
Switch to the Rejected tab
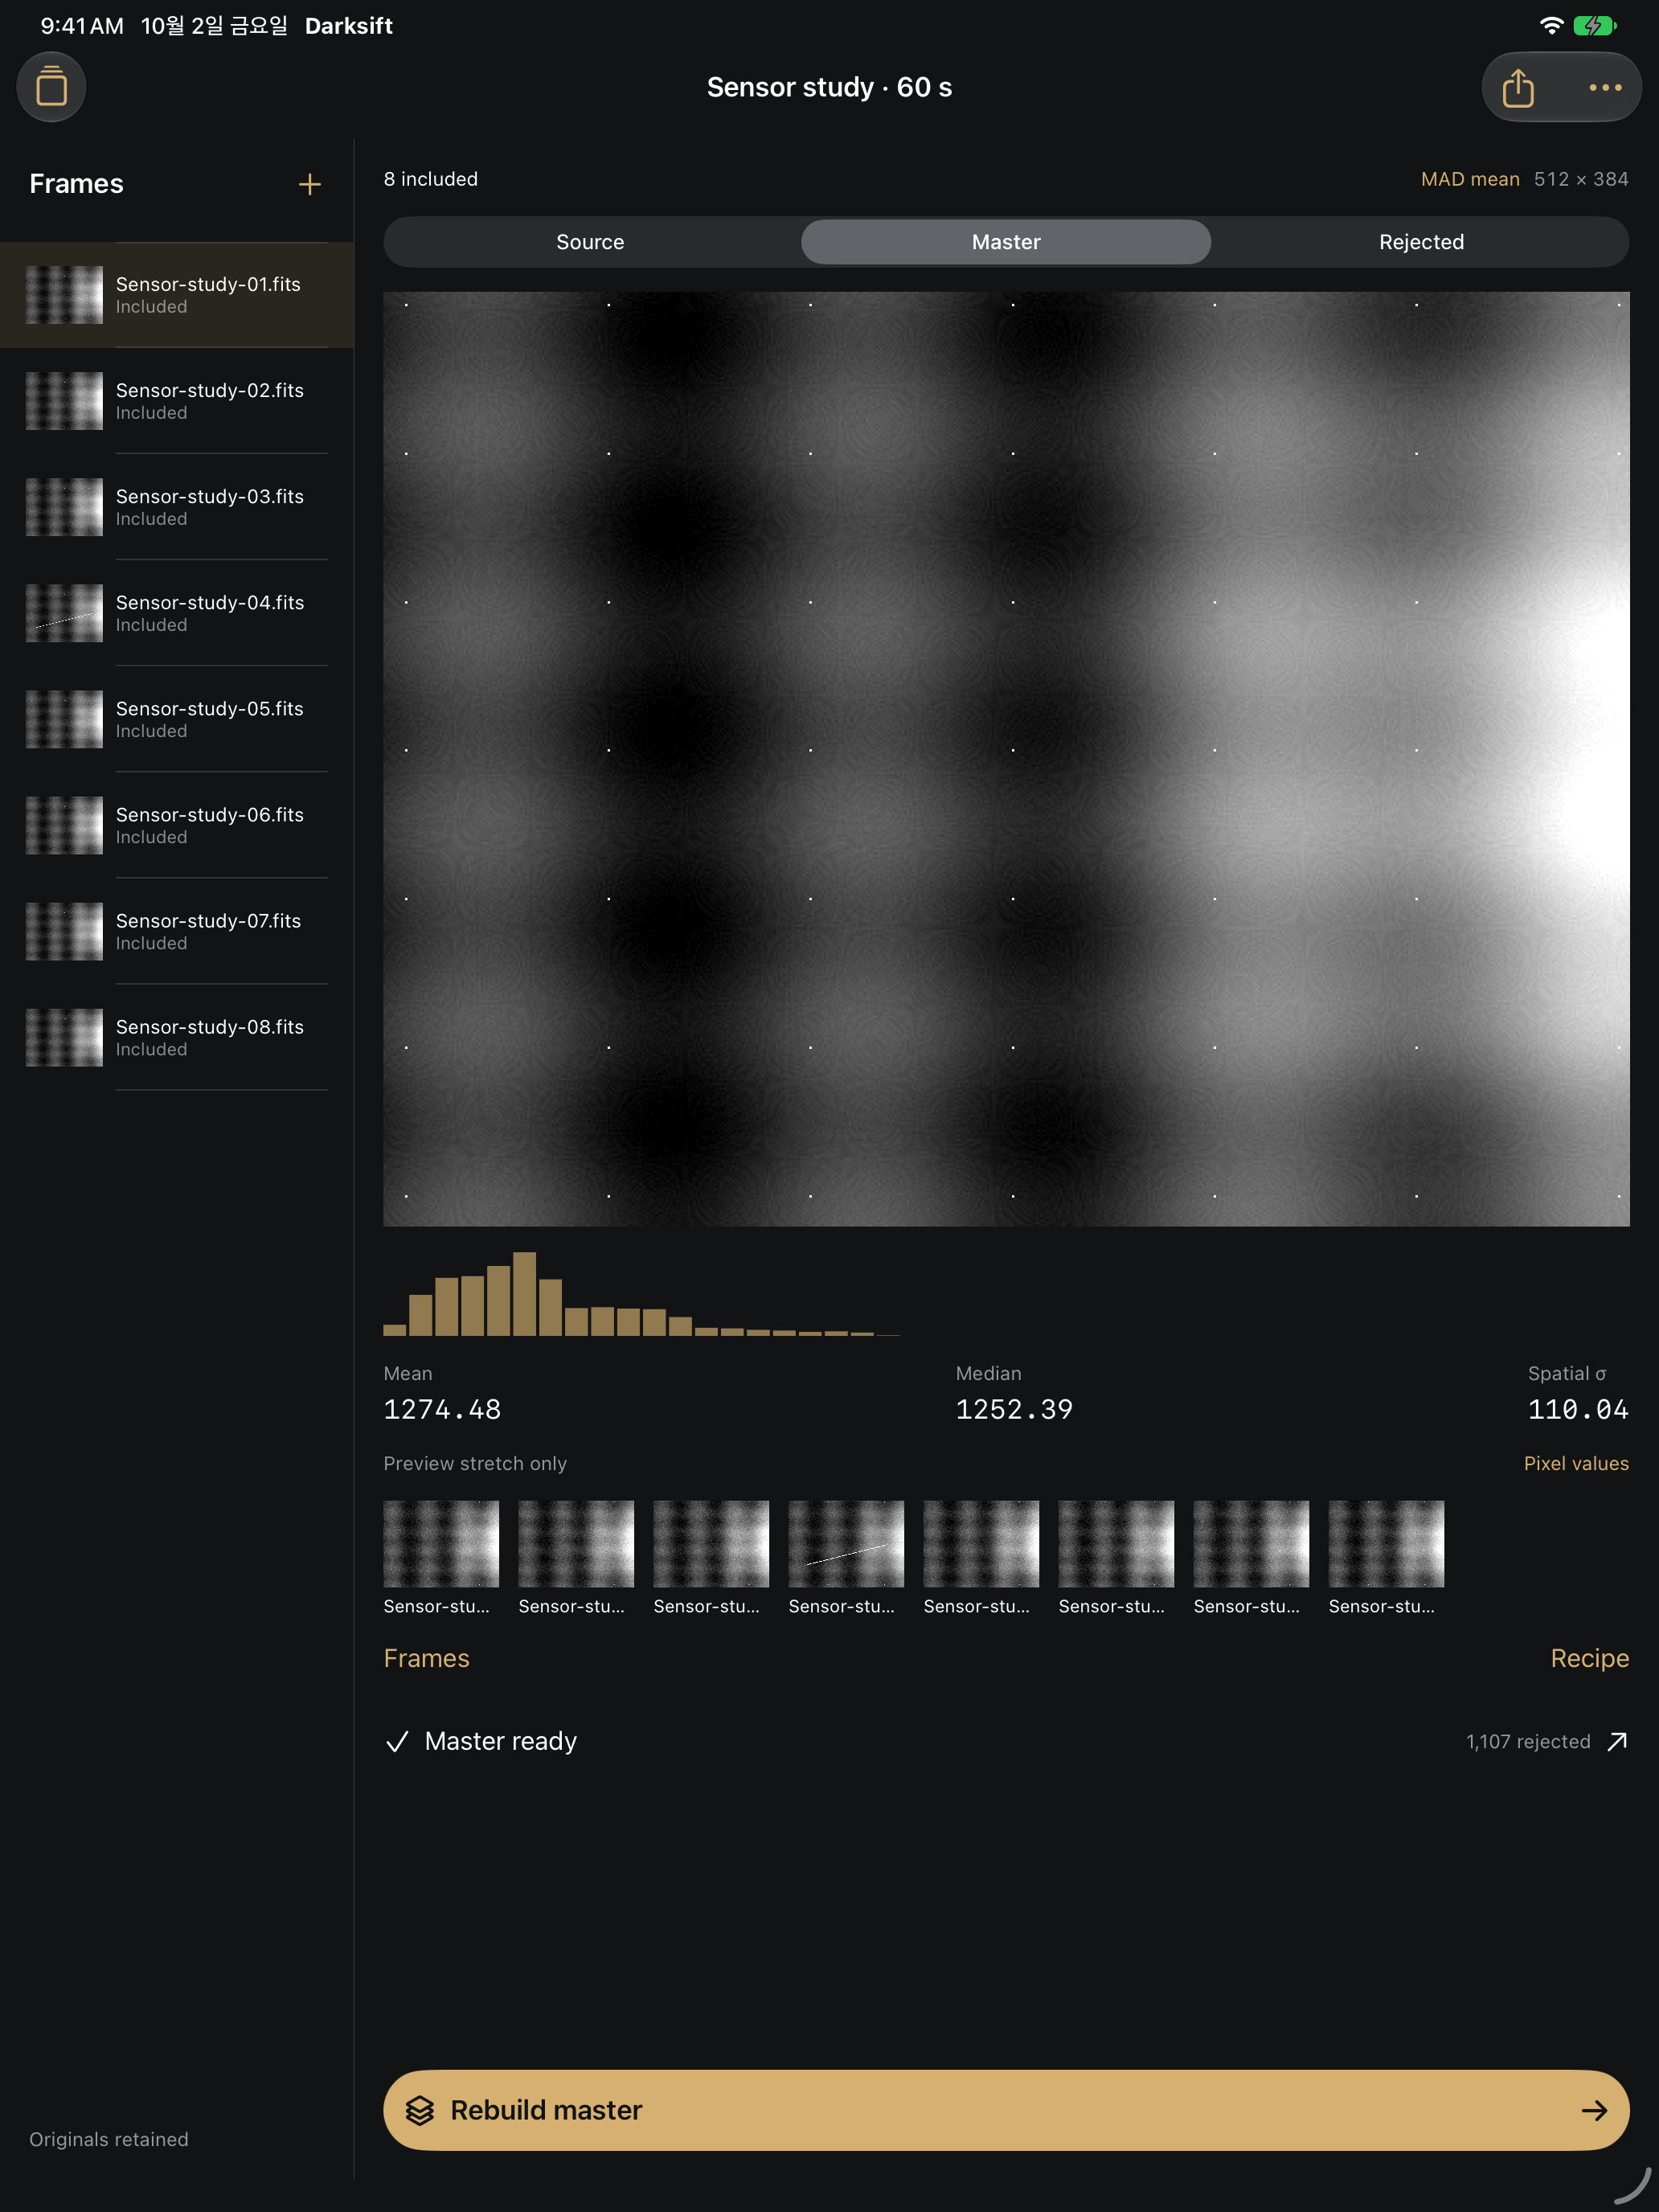[x=1421, y=242]
